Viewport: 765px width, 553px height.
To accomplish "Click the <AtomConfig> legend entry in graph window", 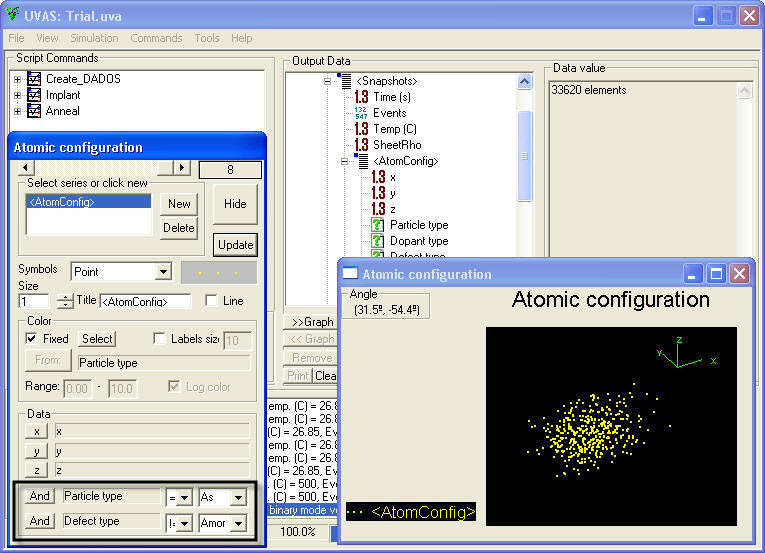I will pos(411,512).
